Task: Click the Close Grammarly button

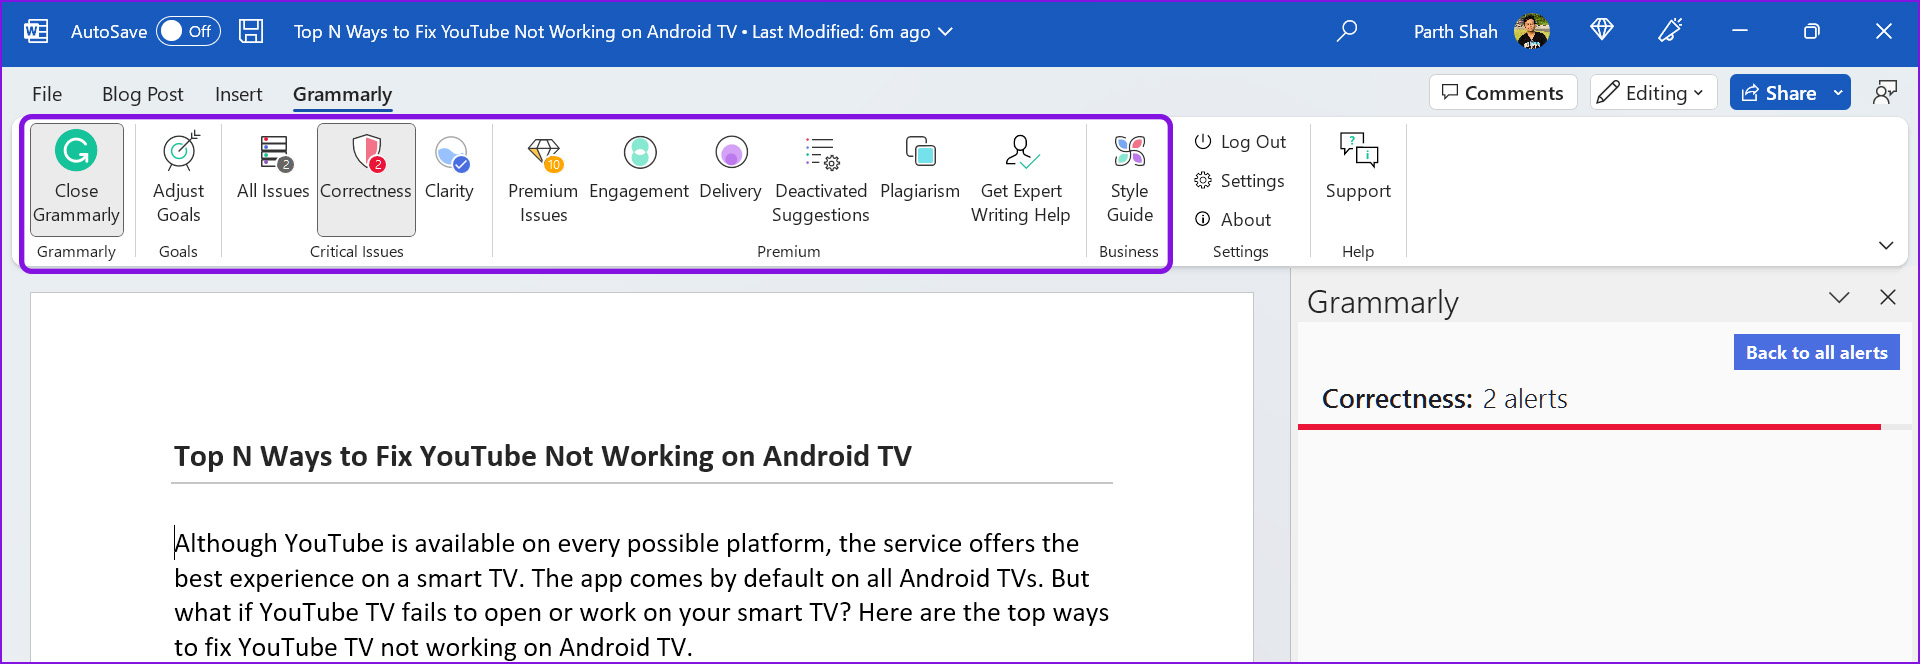Action: pos(77,180)
